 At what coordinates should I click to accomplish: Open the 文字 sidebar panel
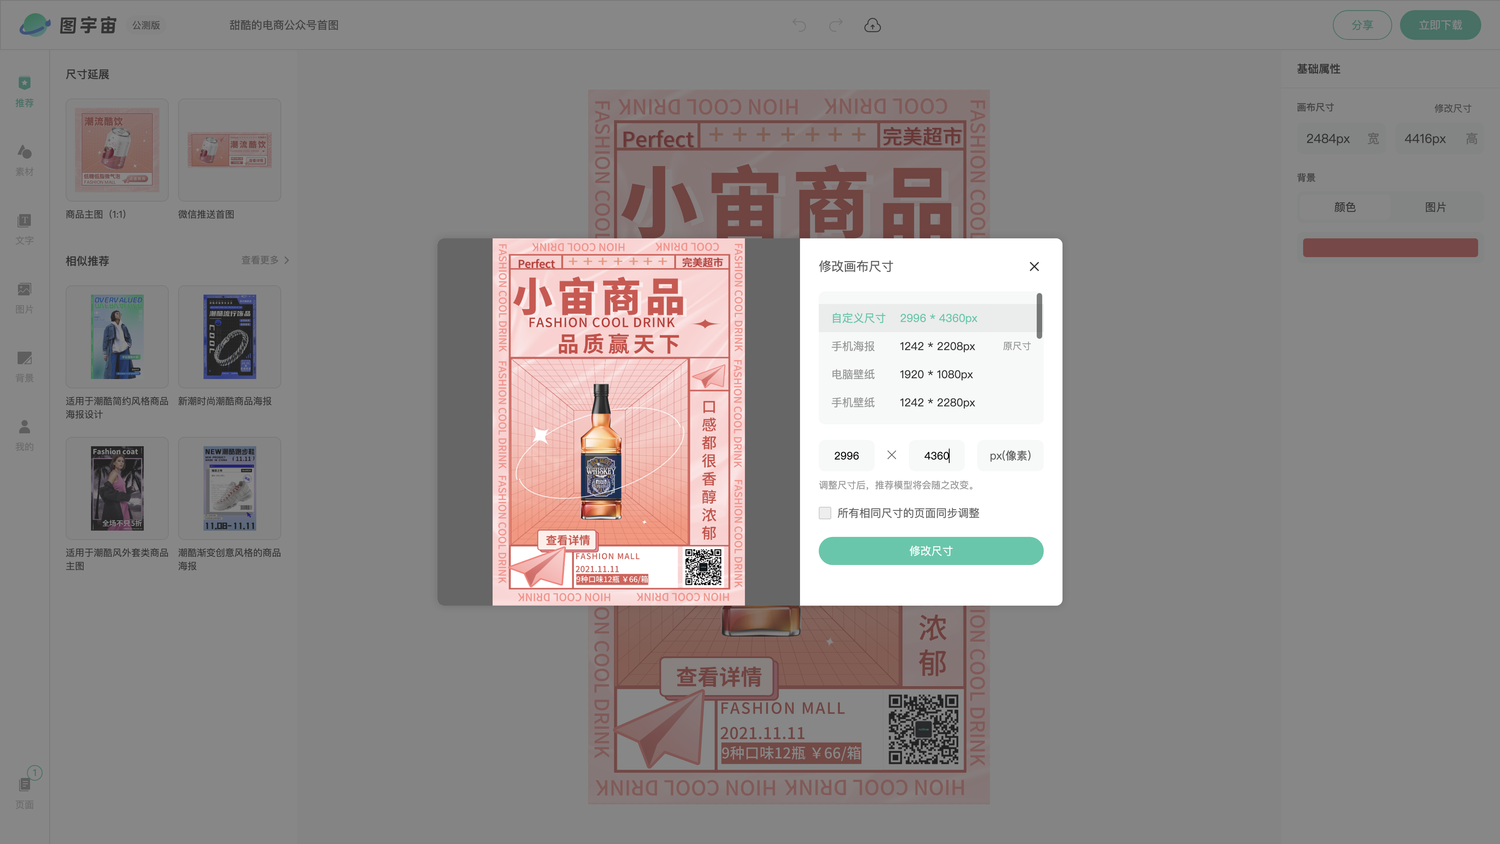(x=24, y=229)
